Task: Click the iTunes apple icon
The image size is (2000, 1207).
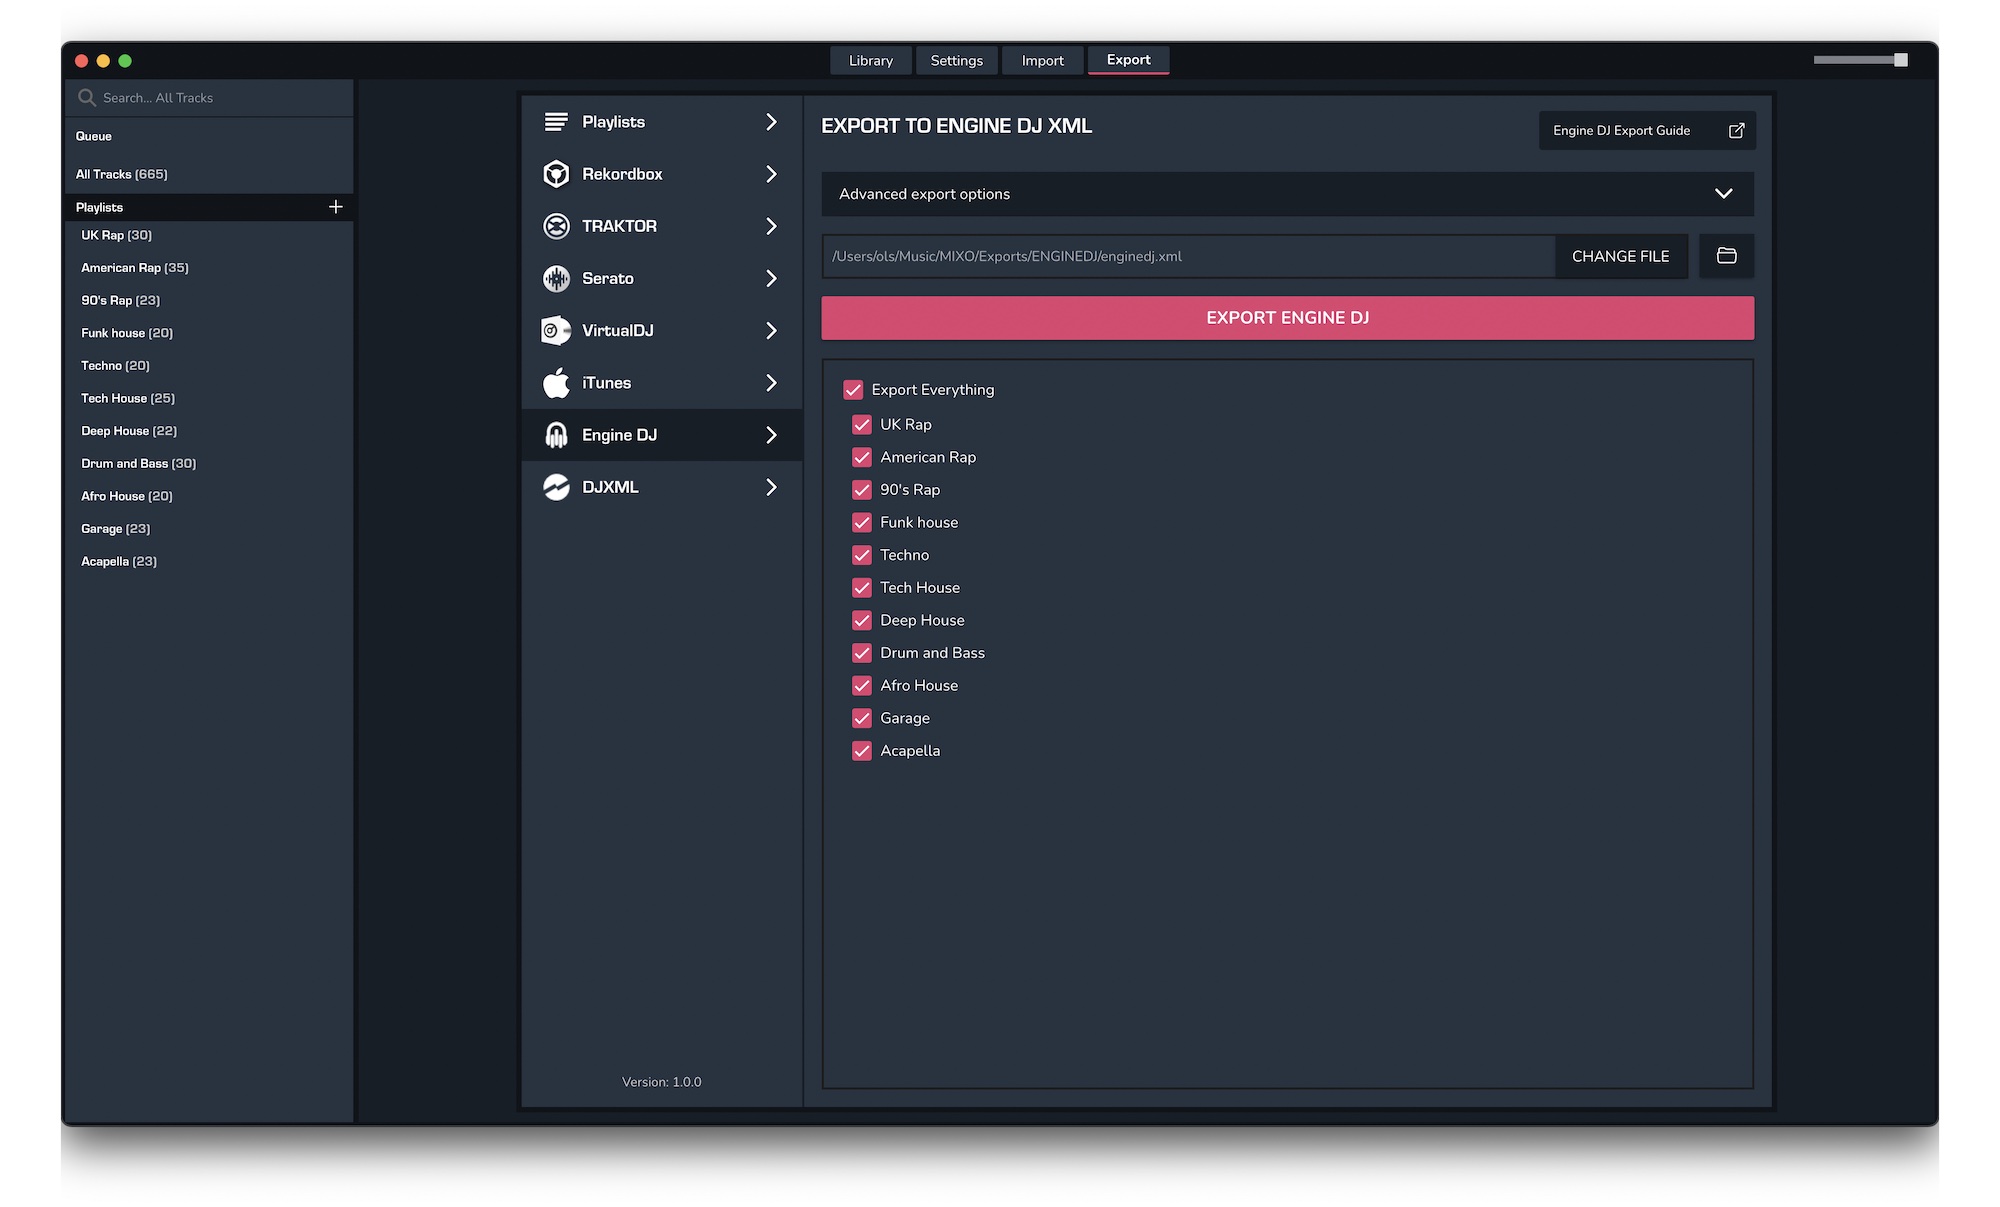Action: 556,382
